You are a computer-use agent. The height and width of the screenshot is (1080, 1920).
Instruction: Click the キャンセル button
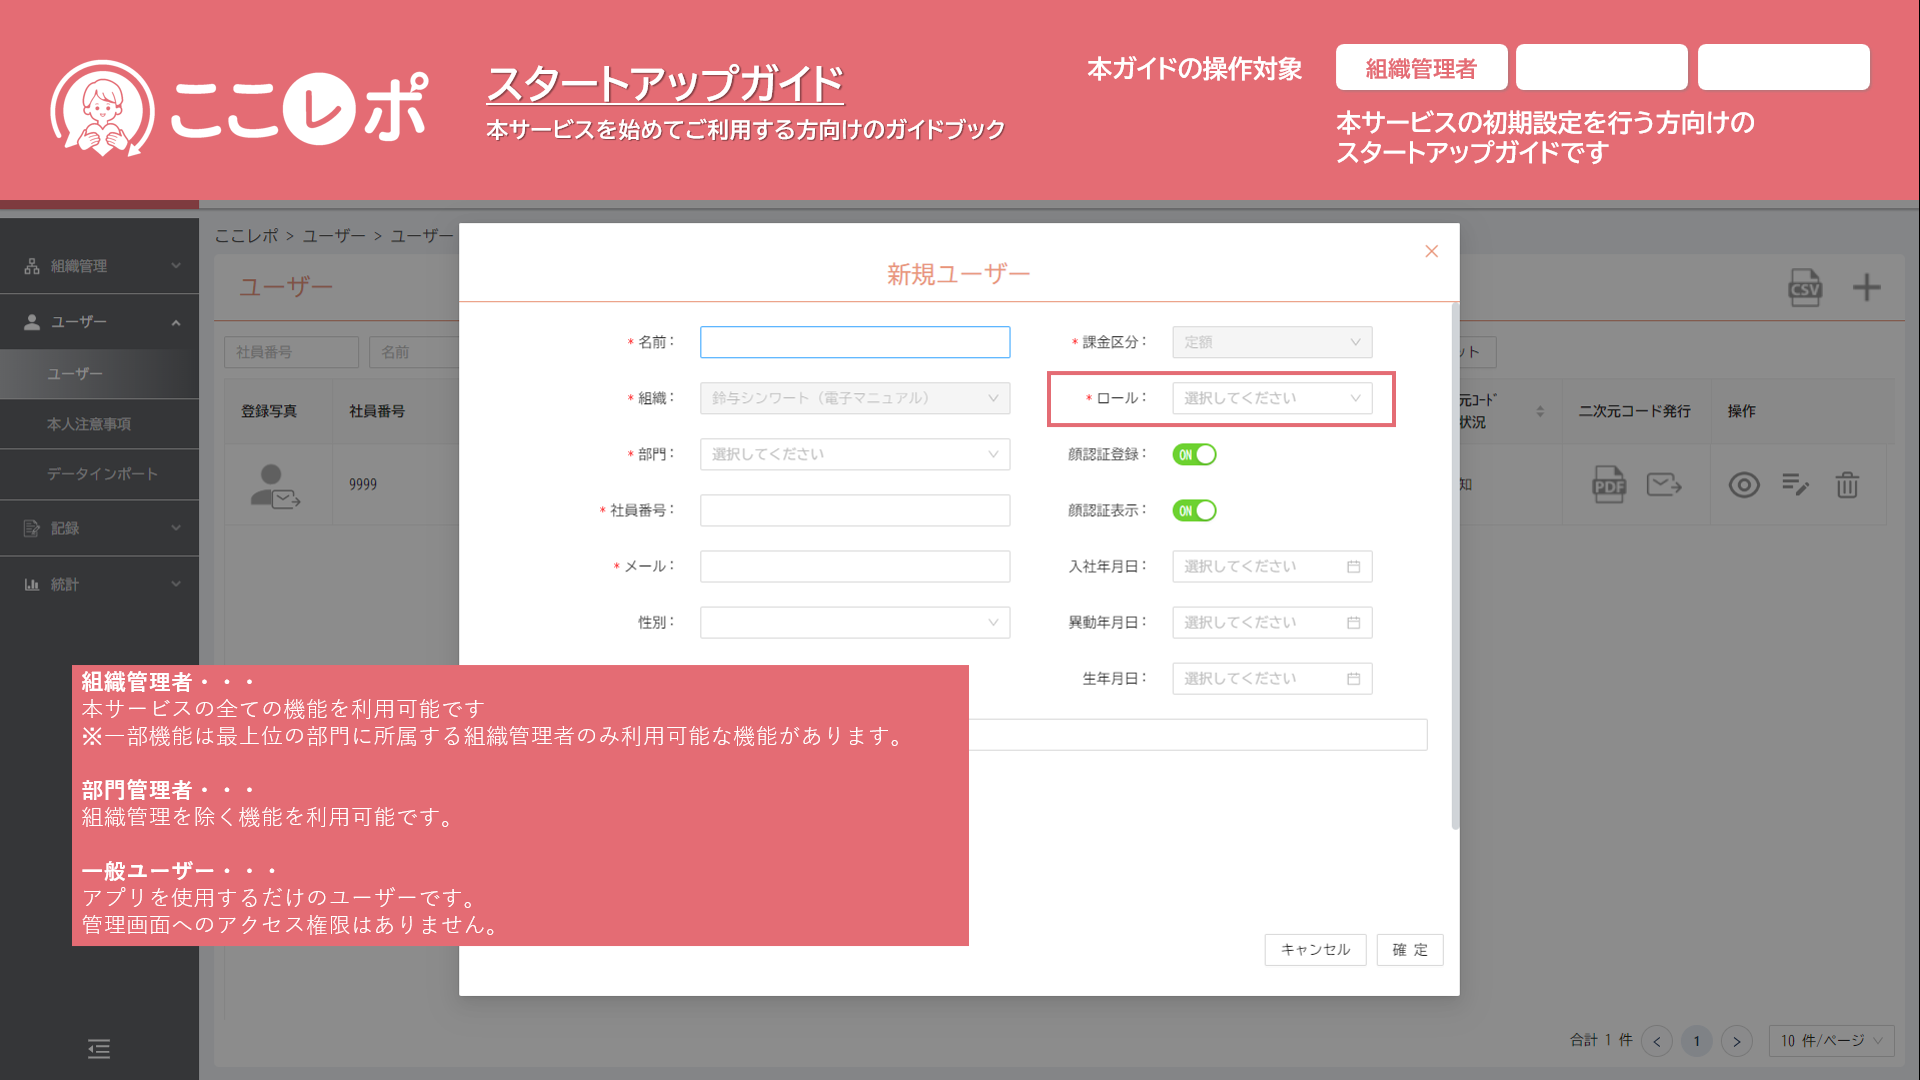click(1315, 950)
